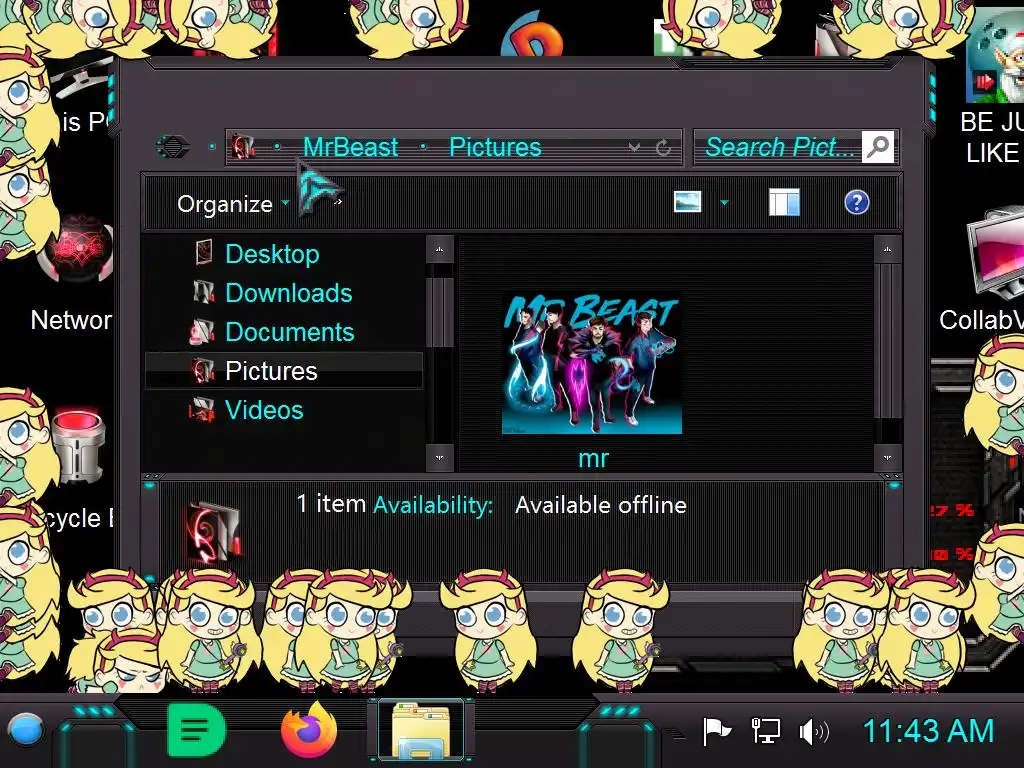This screenshot has height=768, width=1024.
Task: Open Videos in the navigation pane
Action: (x=264, y=410)
